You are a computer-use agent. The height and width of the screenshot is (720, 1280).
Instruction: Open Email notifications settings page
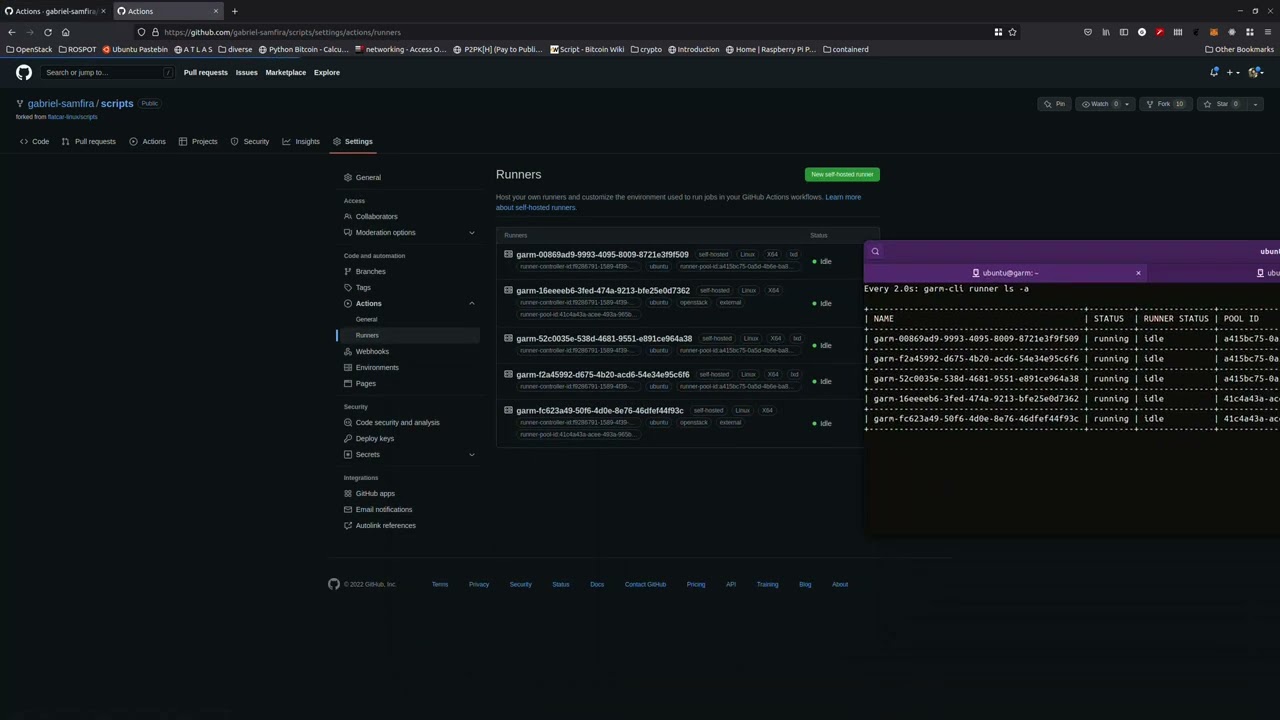(384, 510)
